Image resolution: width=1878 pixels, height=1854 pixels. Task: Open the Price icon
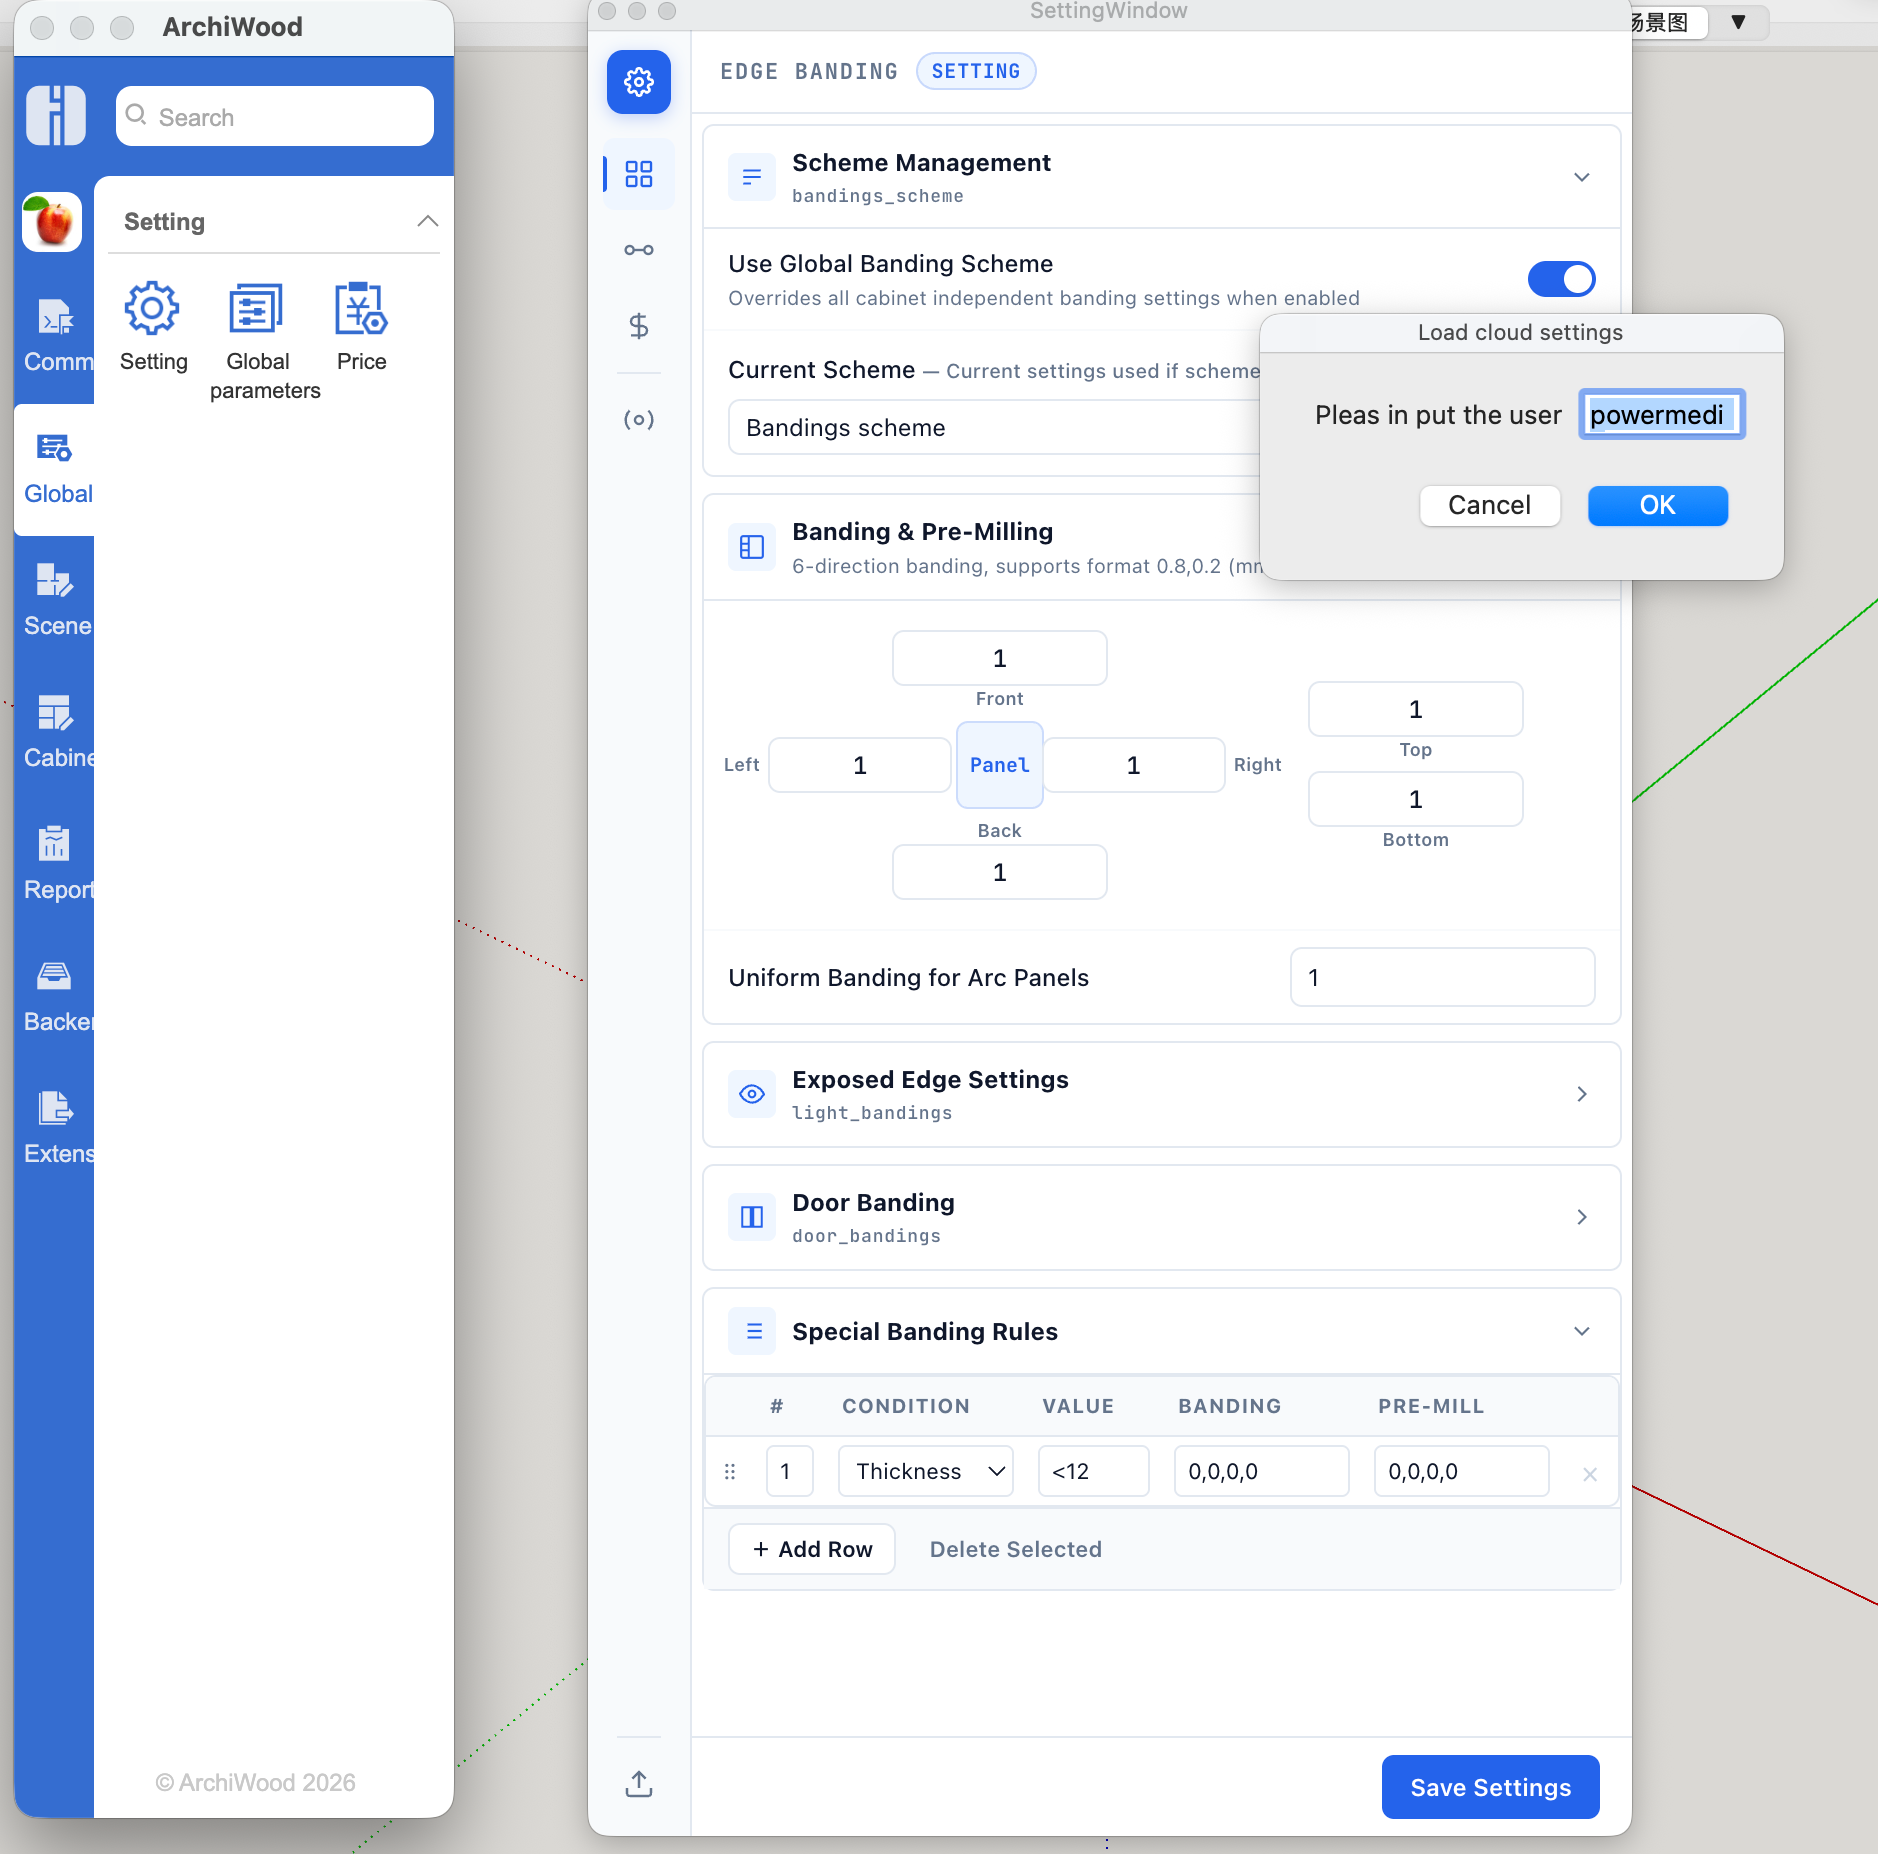click(361, 309)
